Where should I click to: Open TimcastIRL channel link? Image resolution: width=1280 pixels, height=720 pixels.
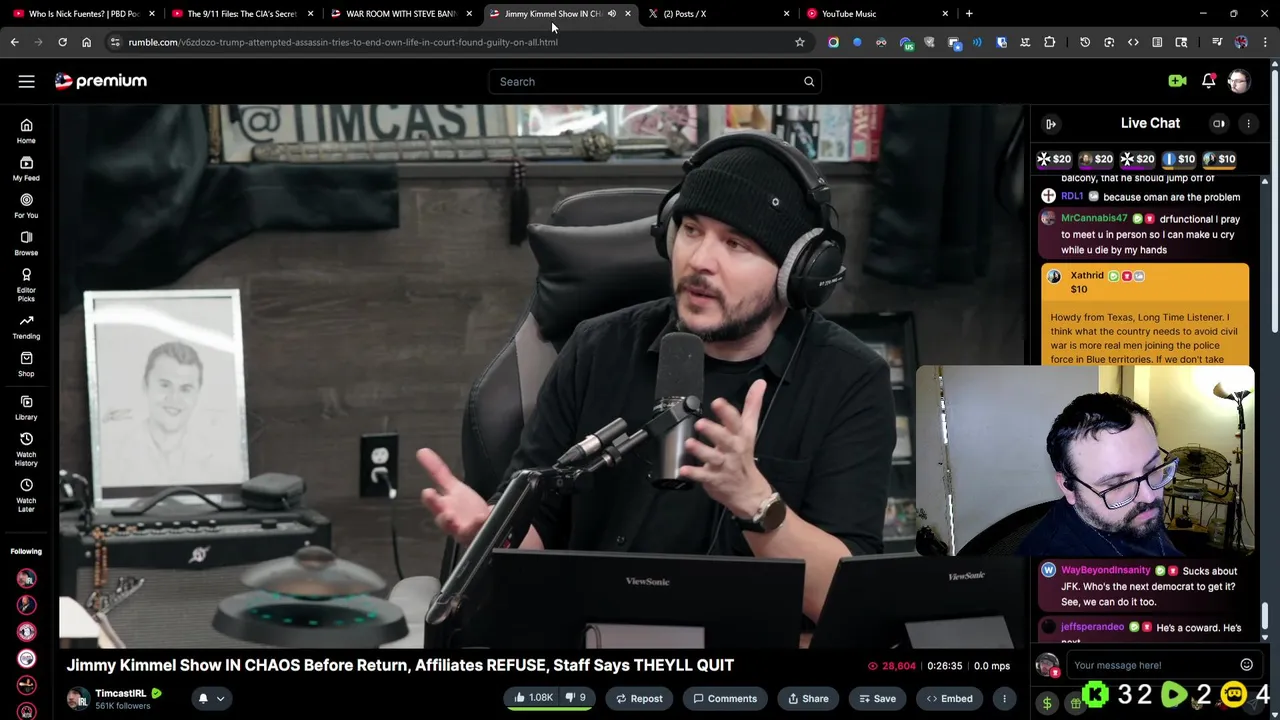pyautogui.click(x=121, y=693)
